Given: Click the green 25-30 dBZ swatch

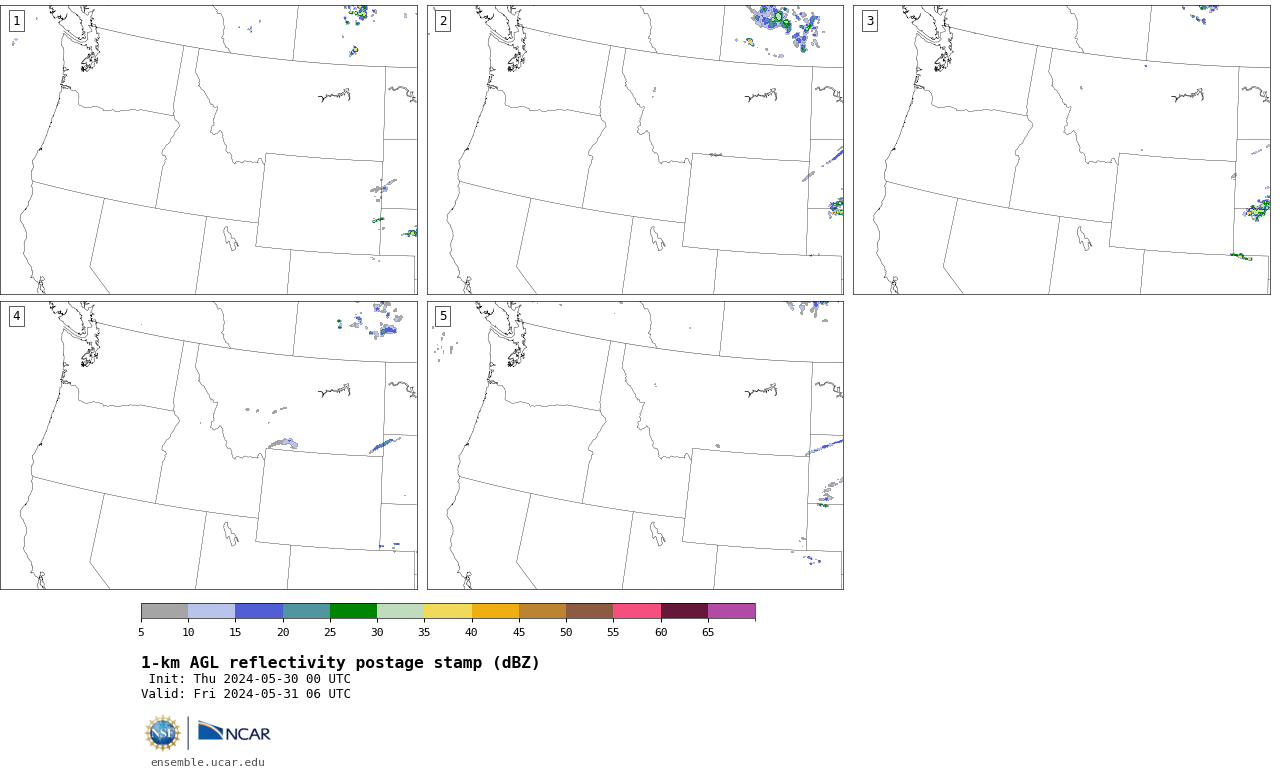Looking at the screenshot, I should click(x=353, y=611).
